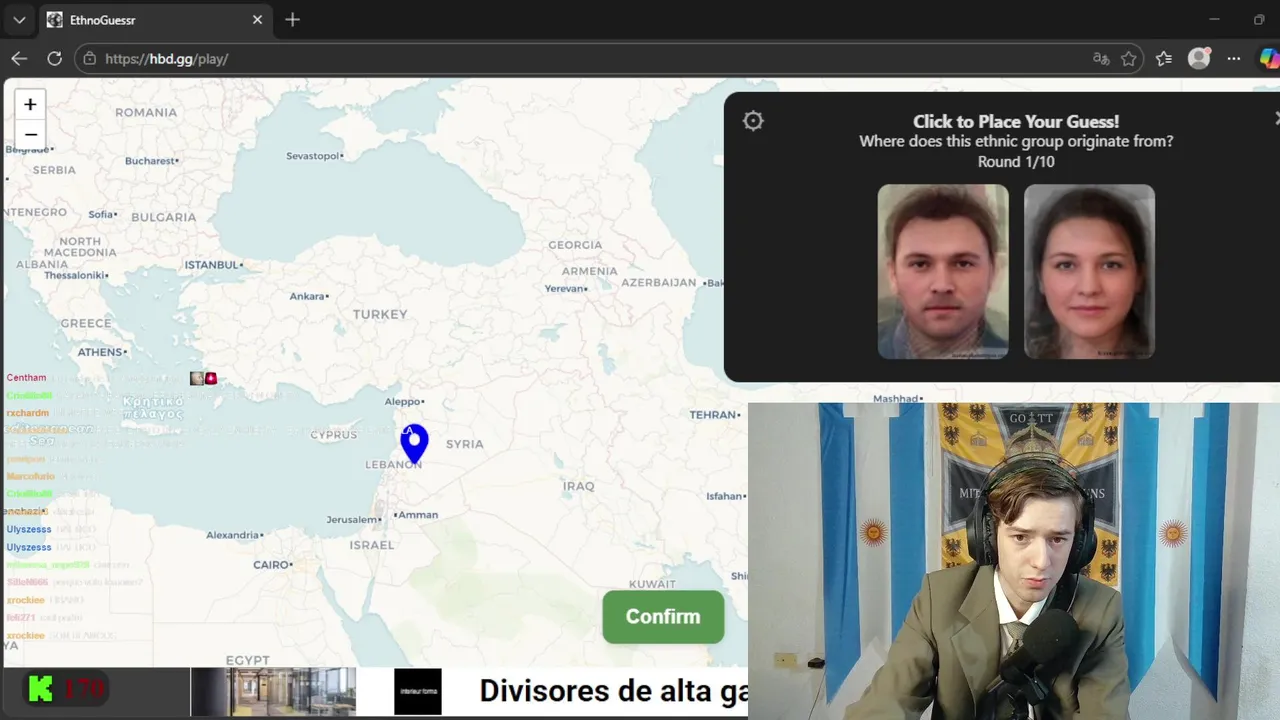Viewport: 1280px width, 720px height.
Task: Click SYRIA country label
Action: pos(464,444)
